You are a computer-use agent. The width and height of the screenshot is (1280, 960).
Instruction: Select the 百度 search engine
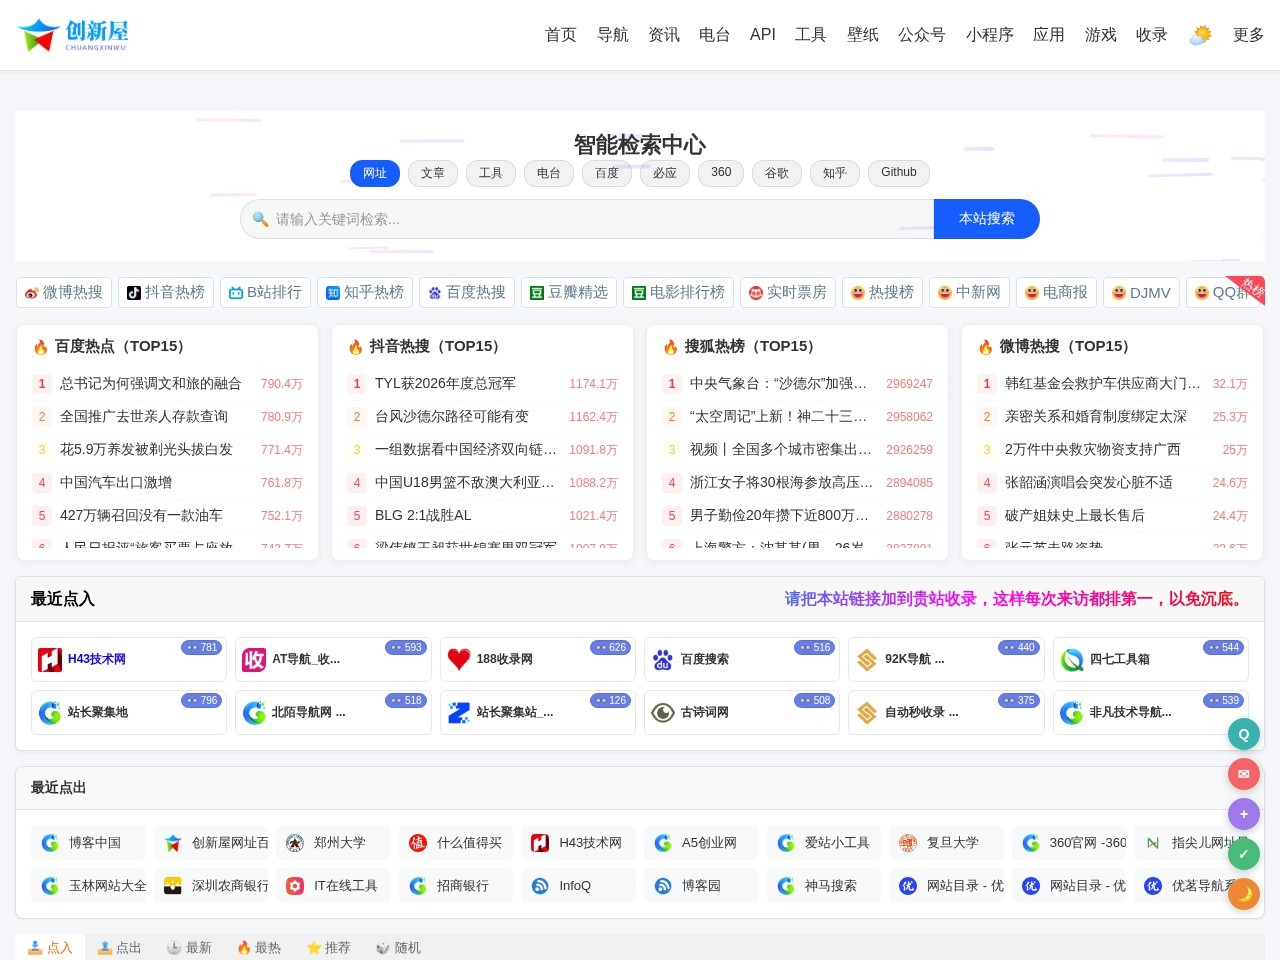point(607,173)
